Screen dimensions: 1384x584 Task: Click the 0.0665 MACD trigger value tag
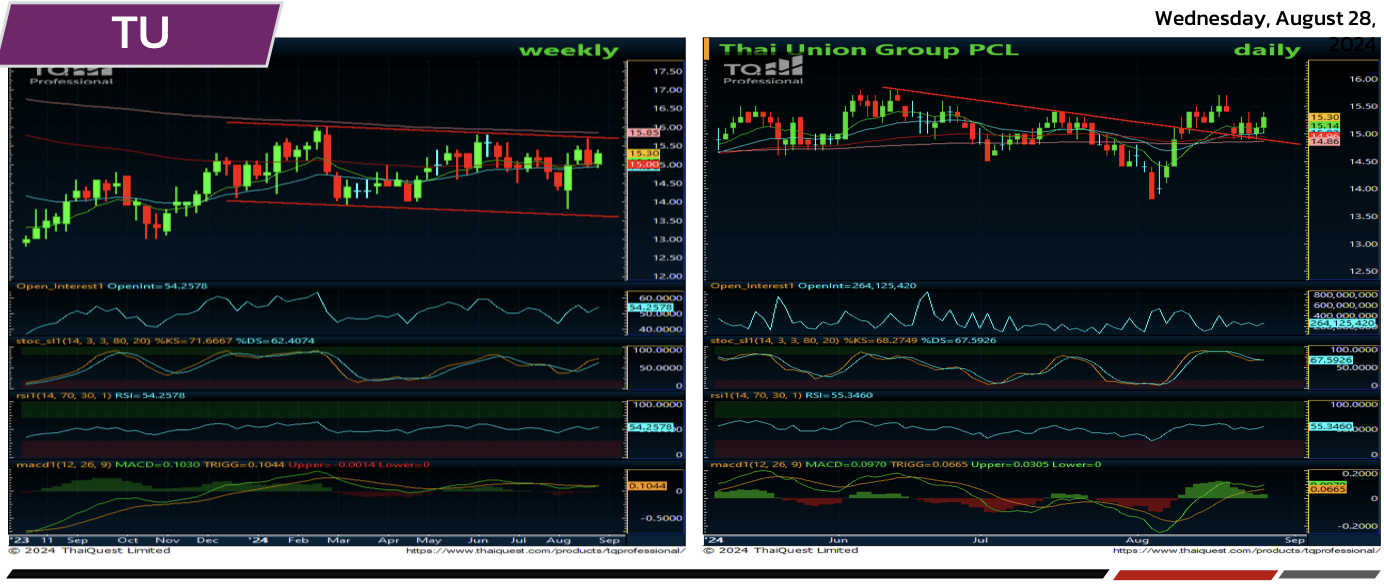(1329, 490)
